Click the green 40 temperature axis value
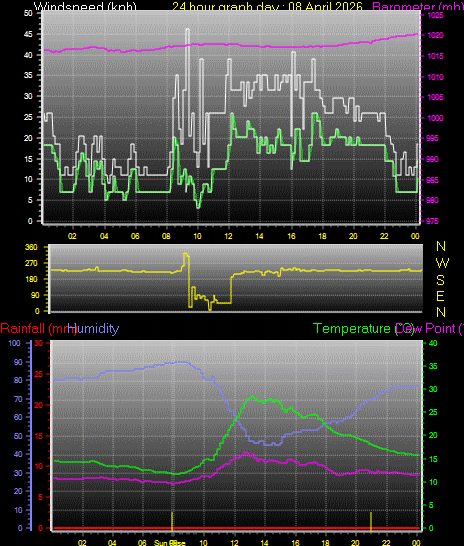 tap(433, 343)
